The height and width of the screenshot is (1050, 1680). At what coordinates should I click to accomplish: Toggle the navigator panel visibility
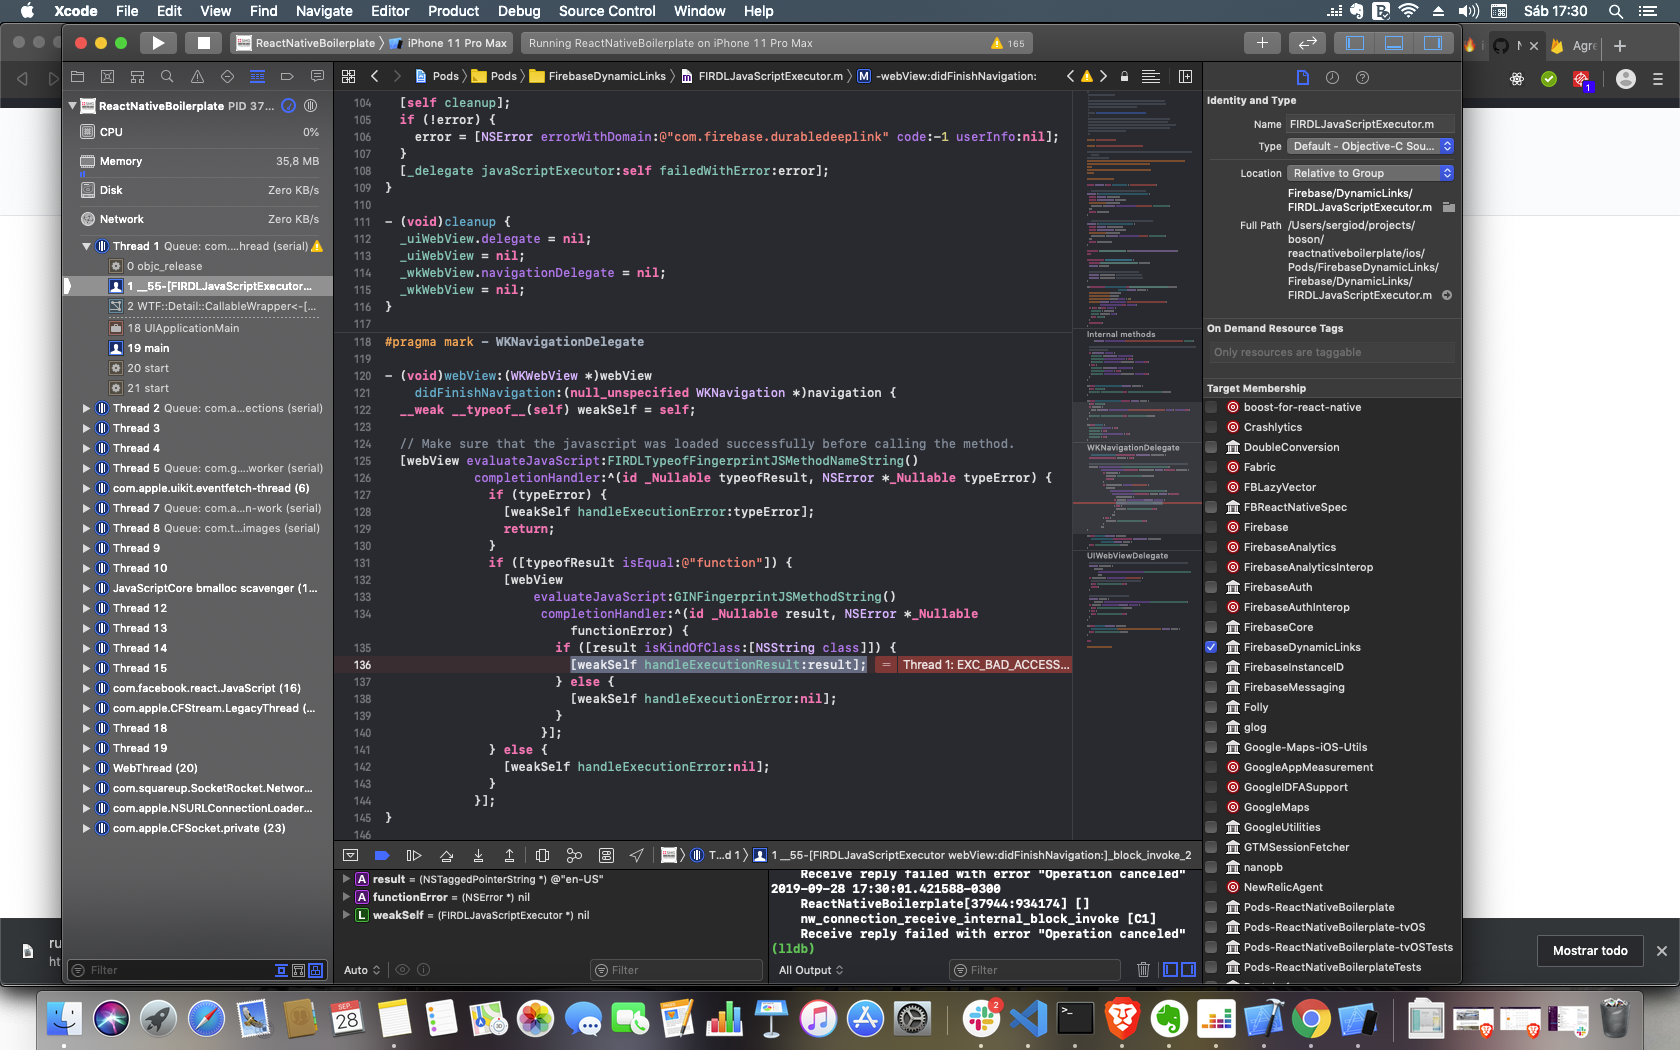[1355, 43]
